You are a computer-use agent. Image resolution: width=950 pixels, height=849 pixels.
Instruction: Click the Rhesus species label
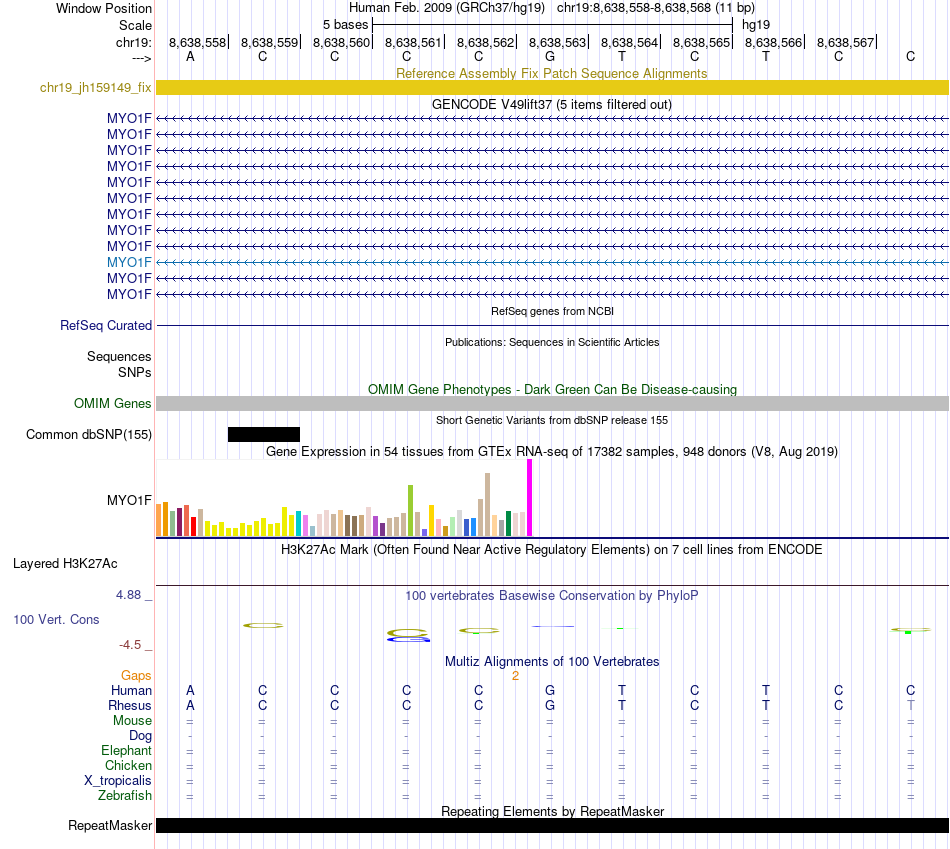[130, 705]
